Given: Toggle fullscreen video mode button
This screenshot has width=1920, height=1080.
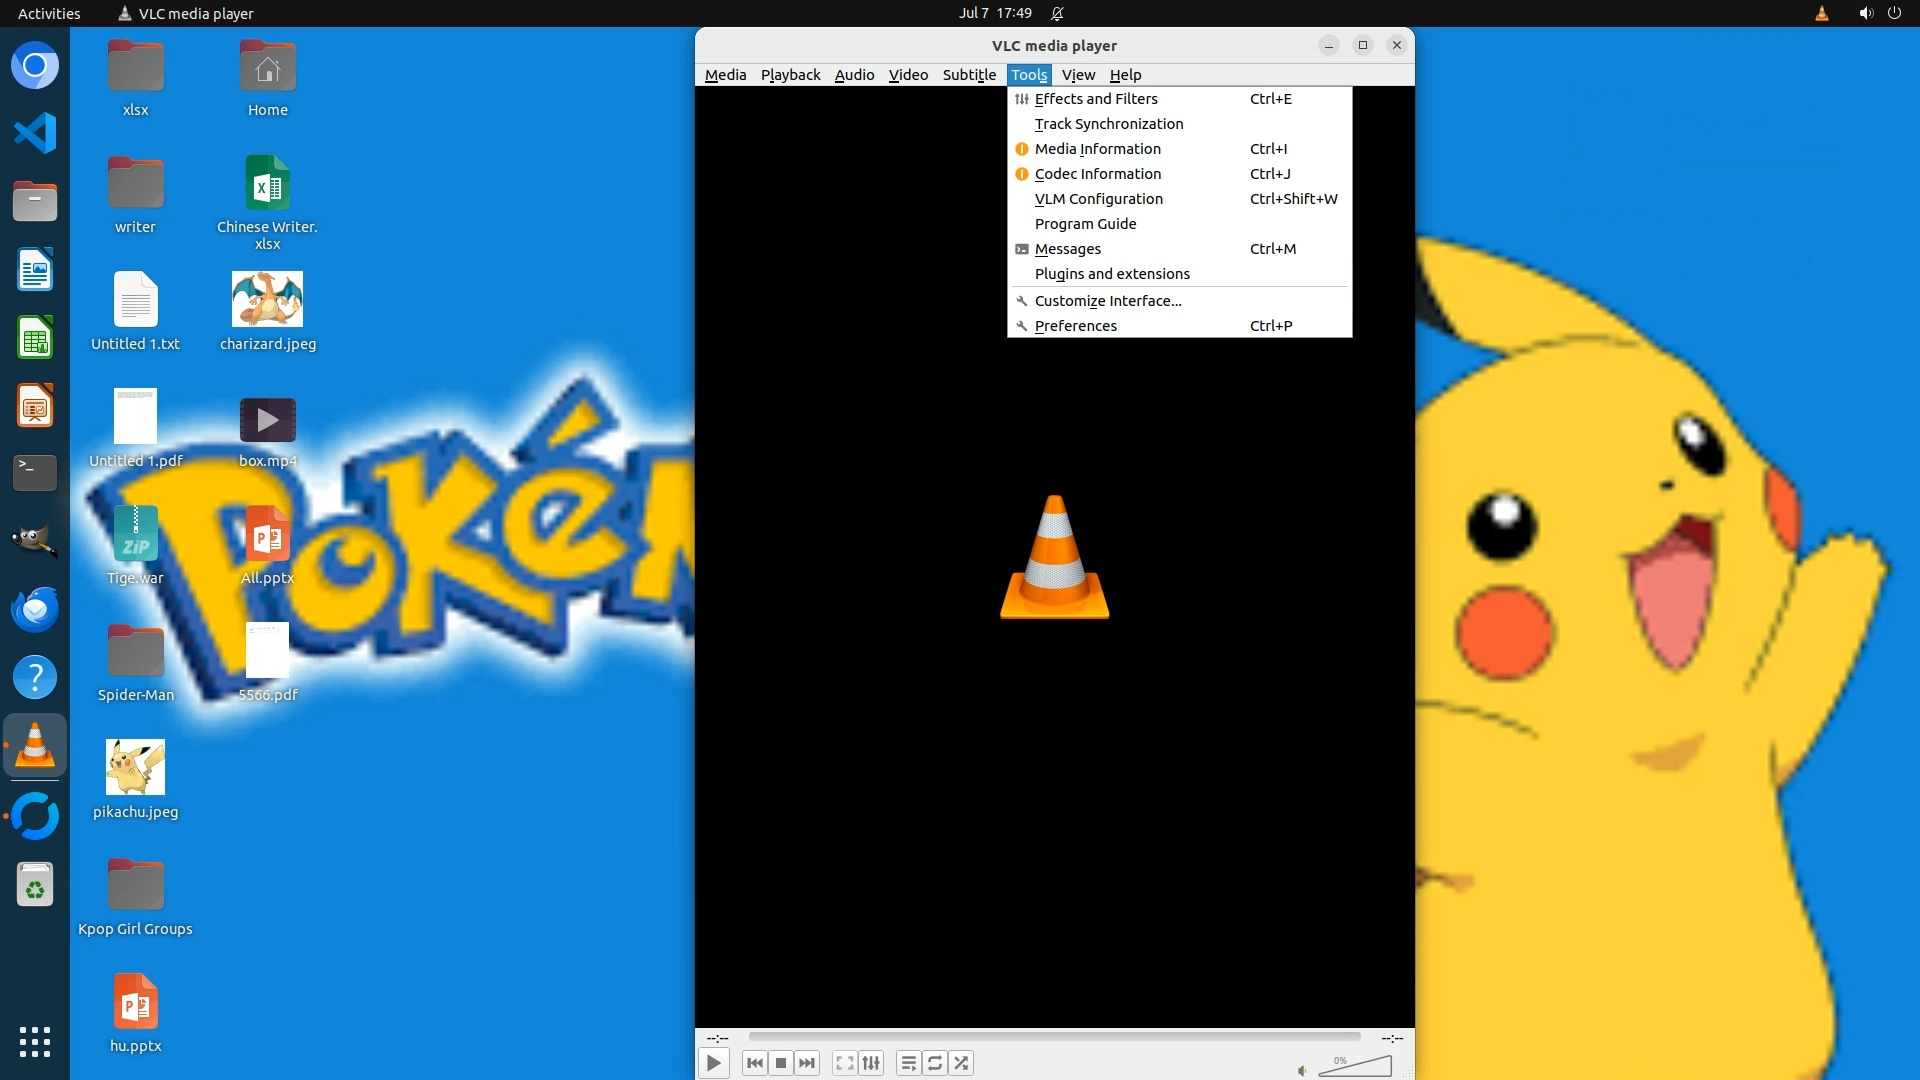Looking at the screenshot, I should (x=845, y=1063).
